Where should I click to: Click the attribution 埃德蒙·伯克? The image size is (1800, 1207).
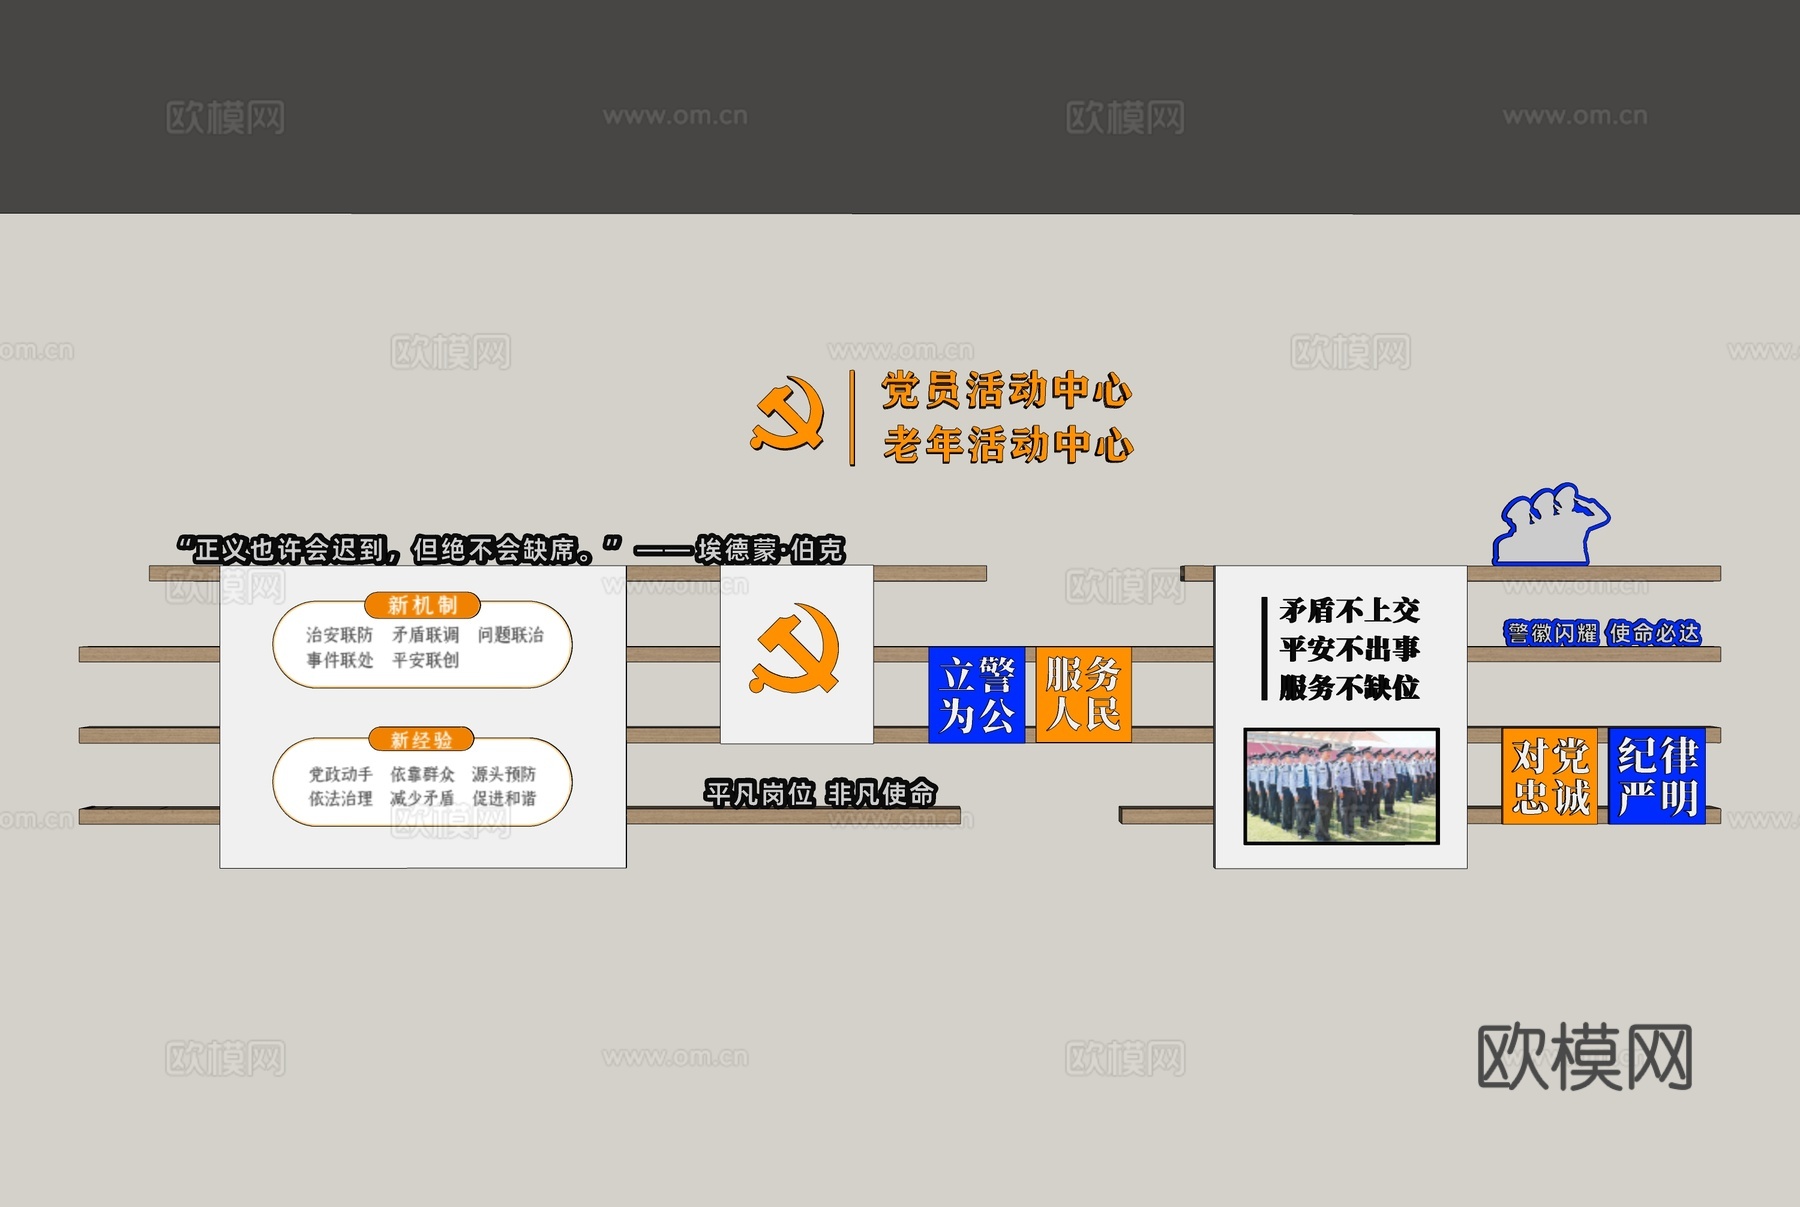click(771, 549)
